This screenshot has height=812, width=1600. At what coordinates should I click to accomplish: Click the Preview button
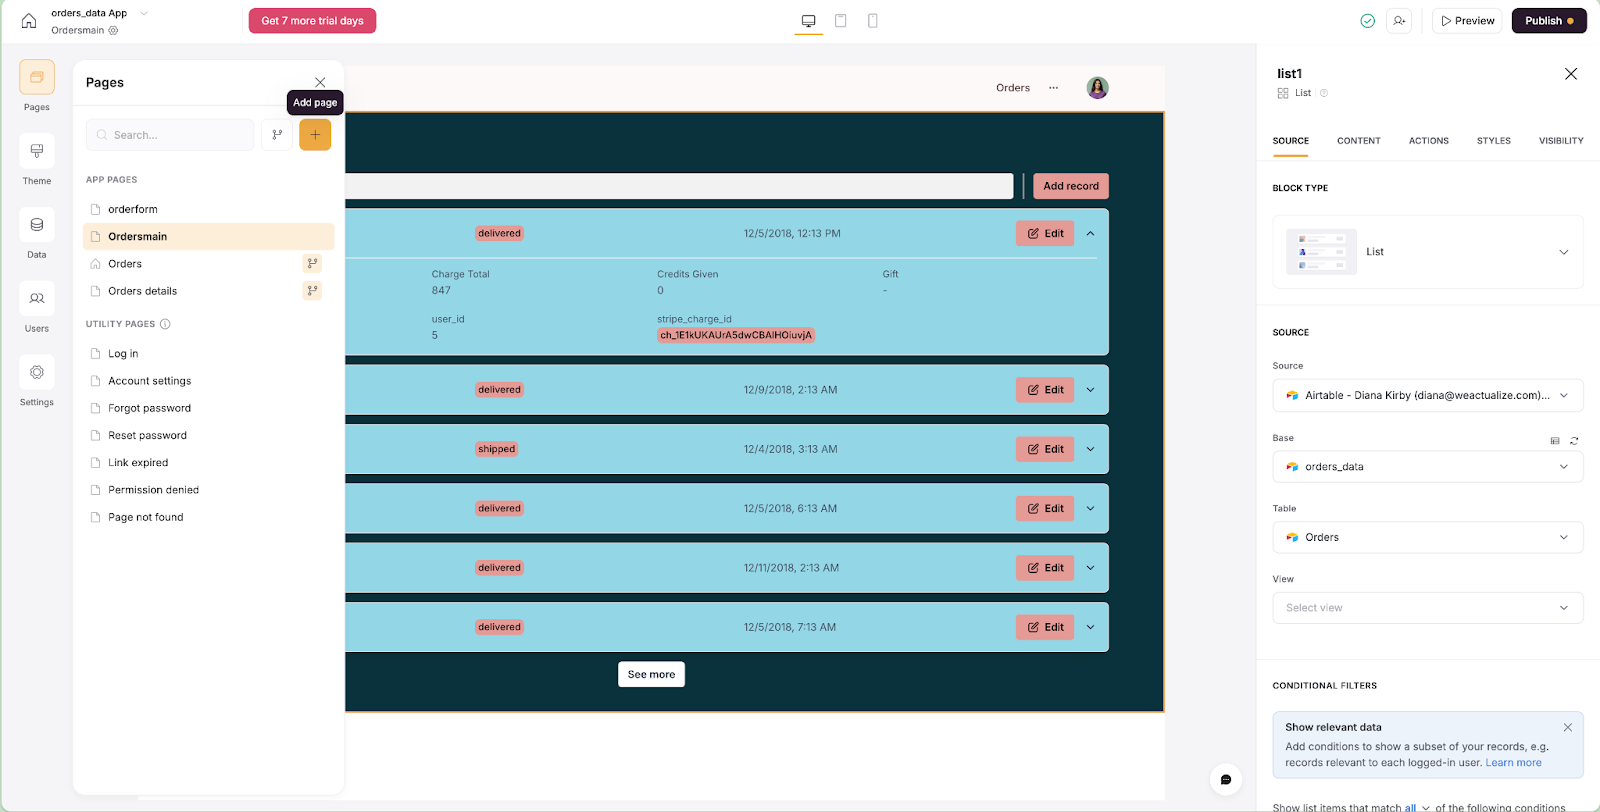click(1468, 21)
